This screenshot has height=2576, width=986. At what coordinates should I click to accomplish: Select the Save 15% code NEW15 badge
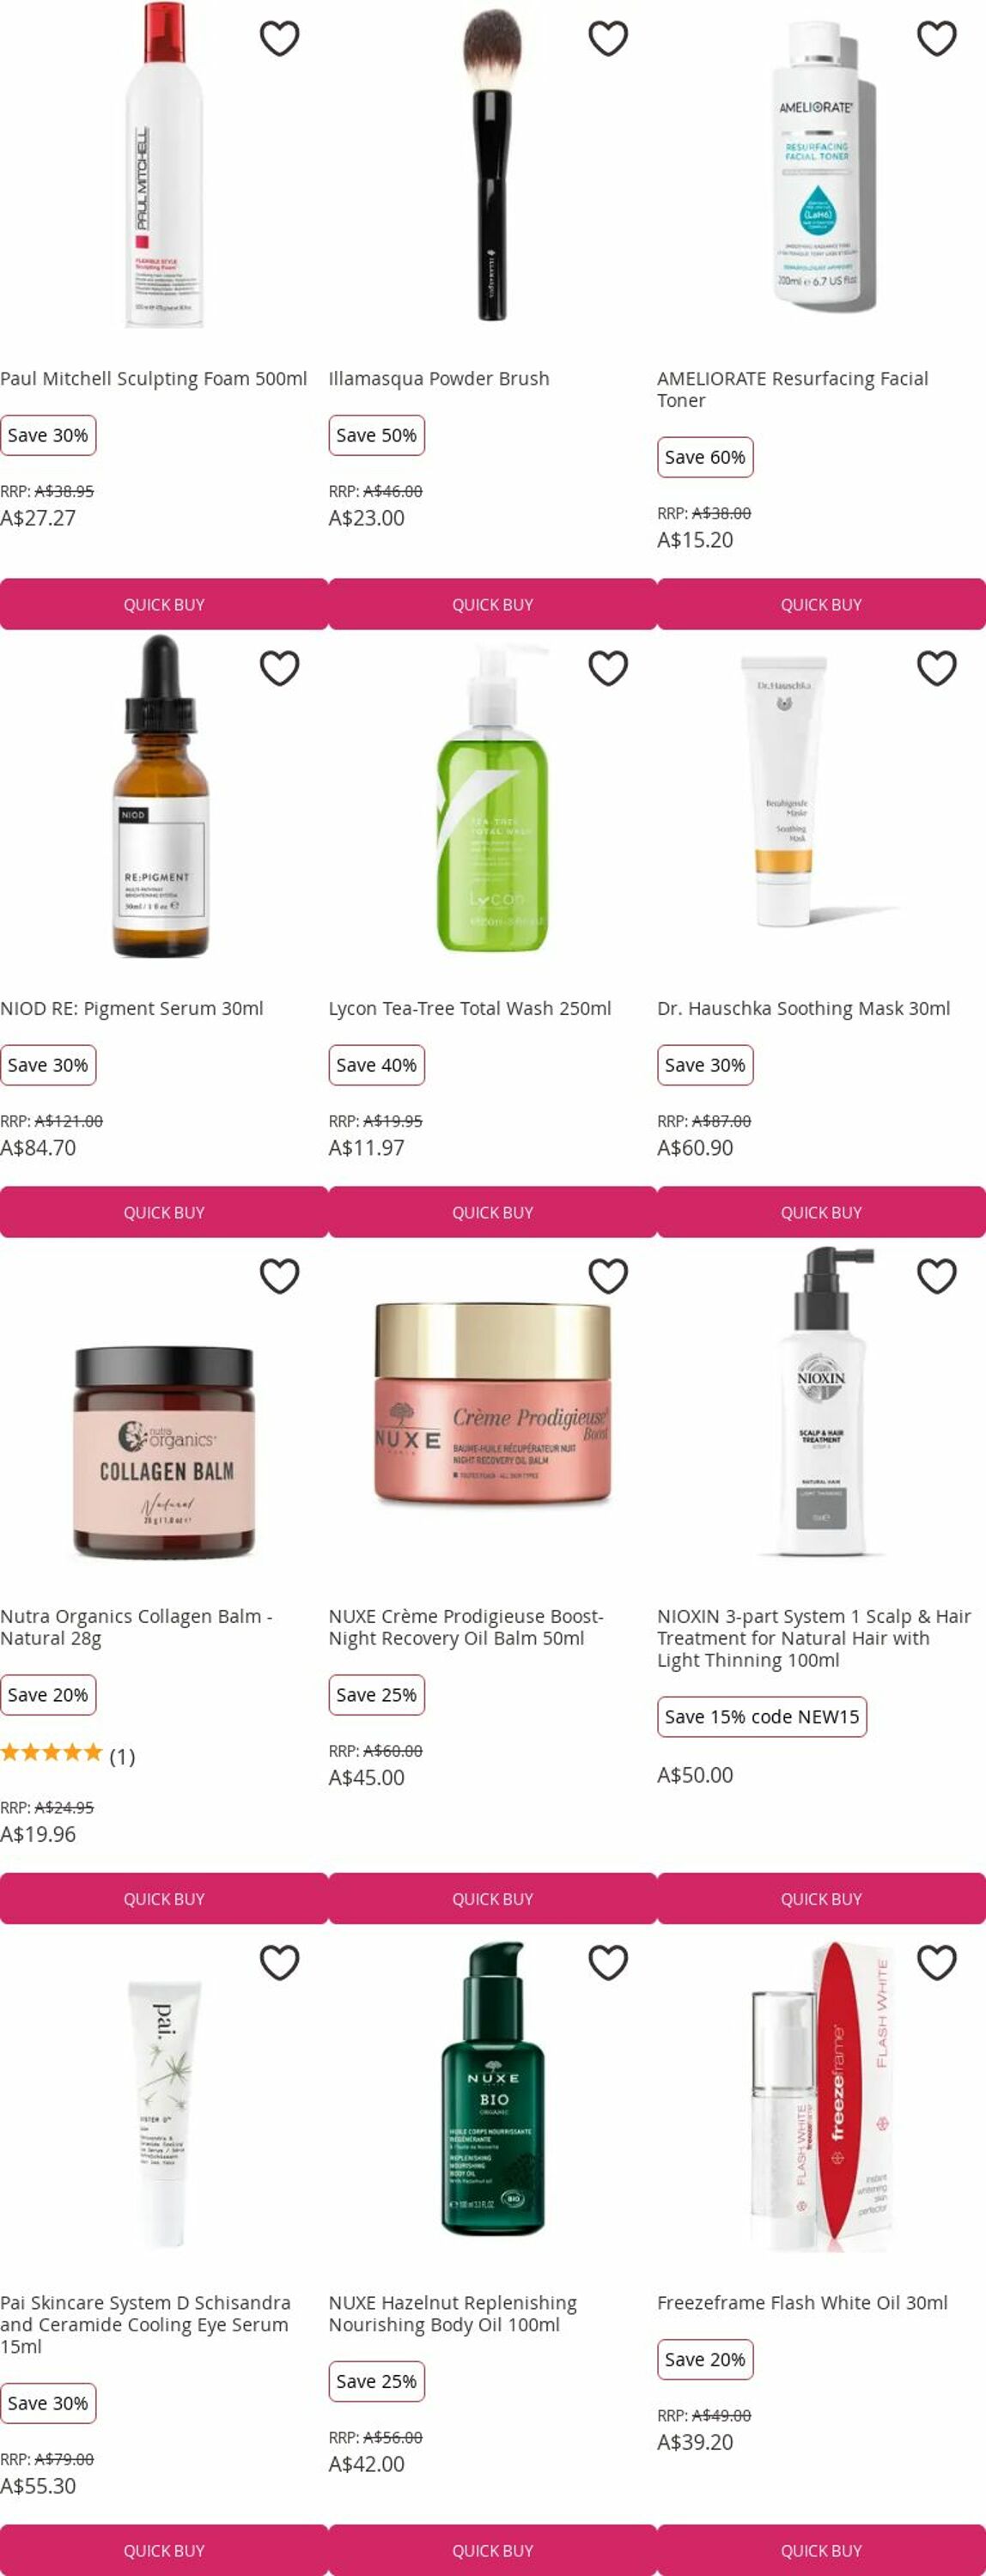click(762, 1717)
